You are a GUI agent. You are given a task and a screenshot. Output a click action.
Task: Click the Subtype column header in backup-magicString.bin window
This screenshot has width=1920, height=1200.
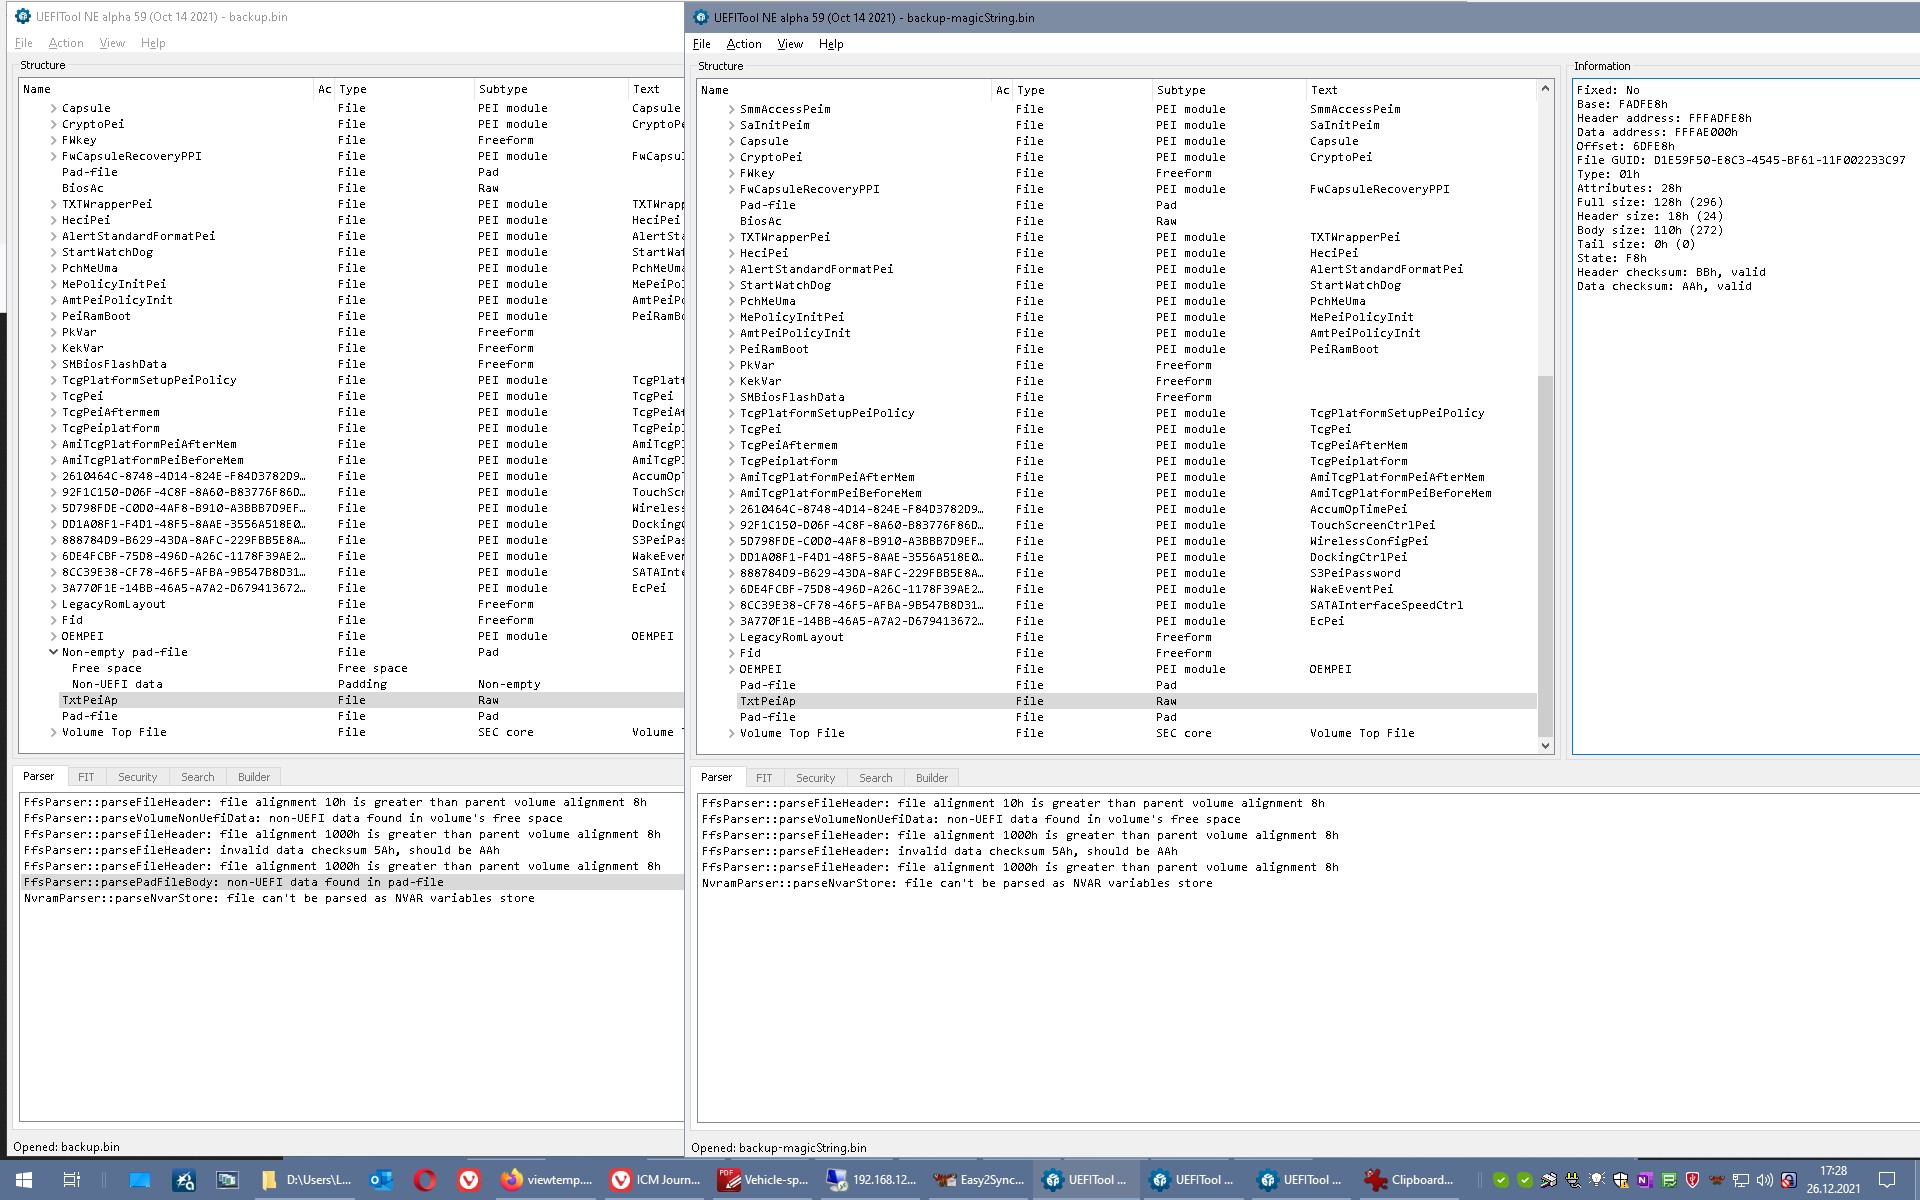[x=1229, y=90]
